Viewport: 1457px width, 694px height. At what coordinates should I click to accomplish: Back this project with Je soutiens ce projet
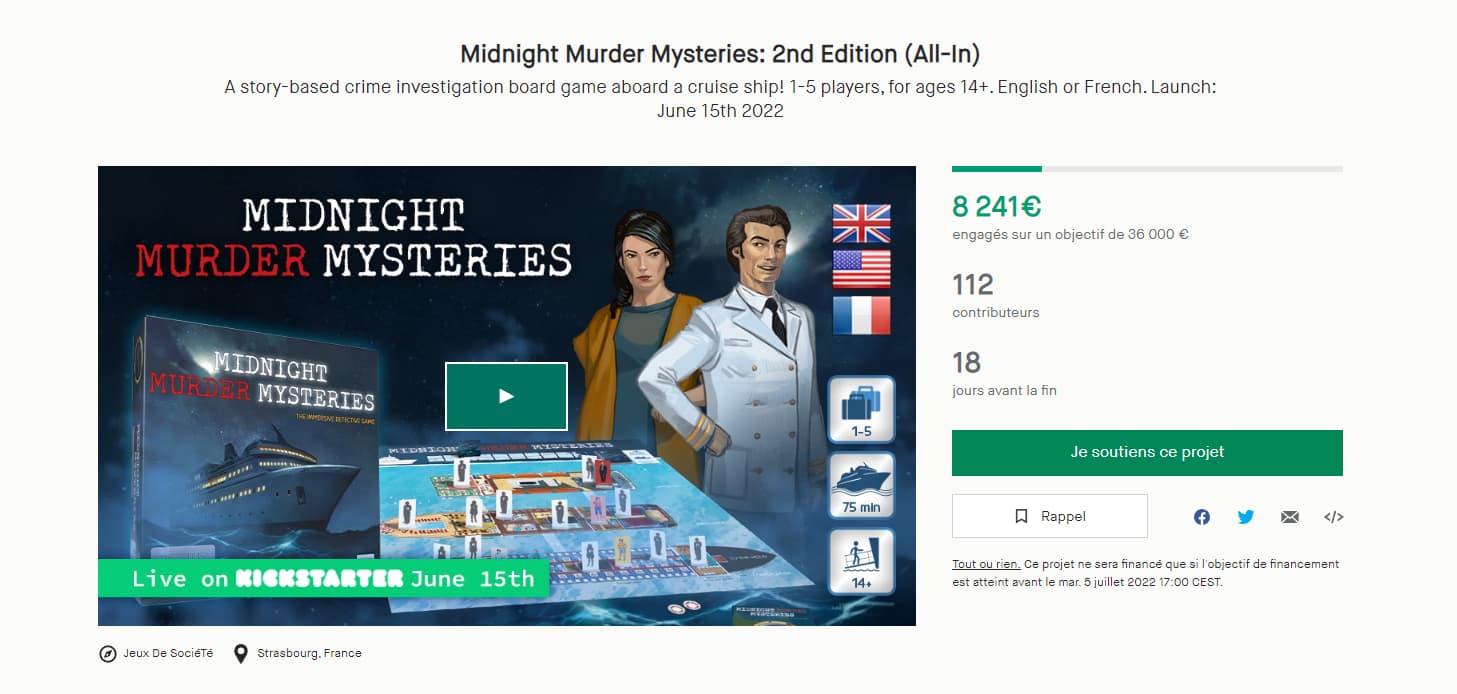(1147, 453)
